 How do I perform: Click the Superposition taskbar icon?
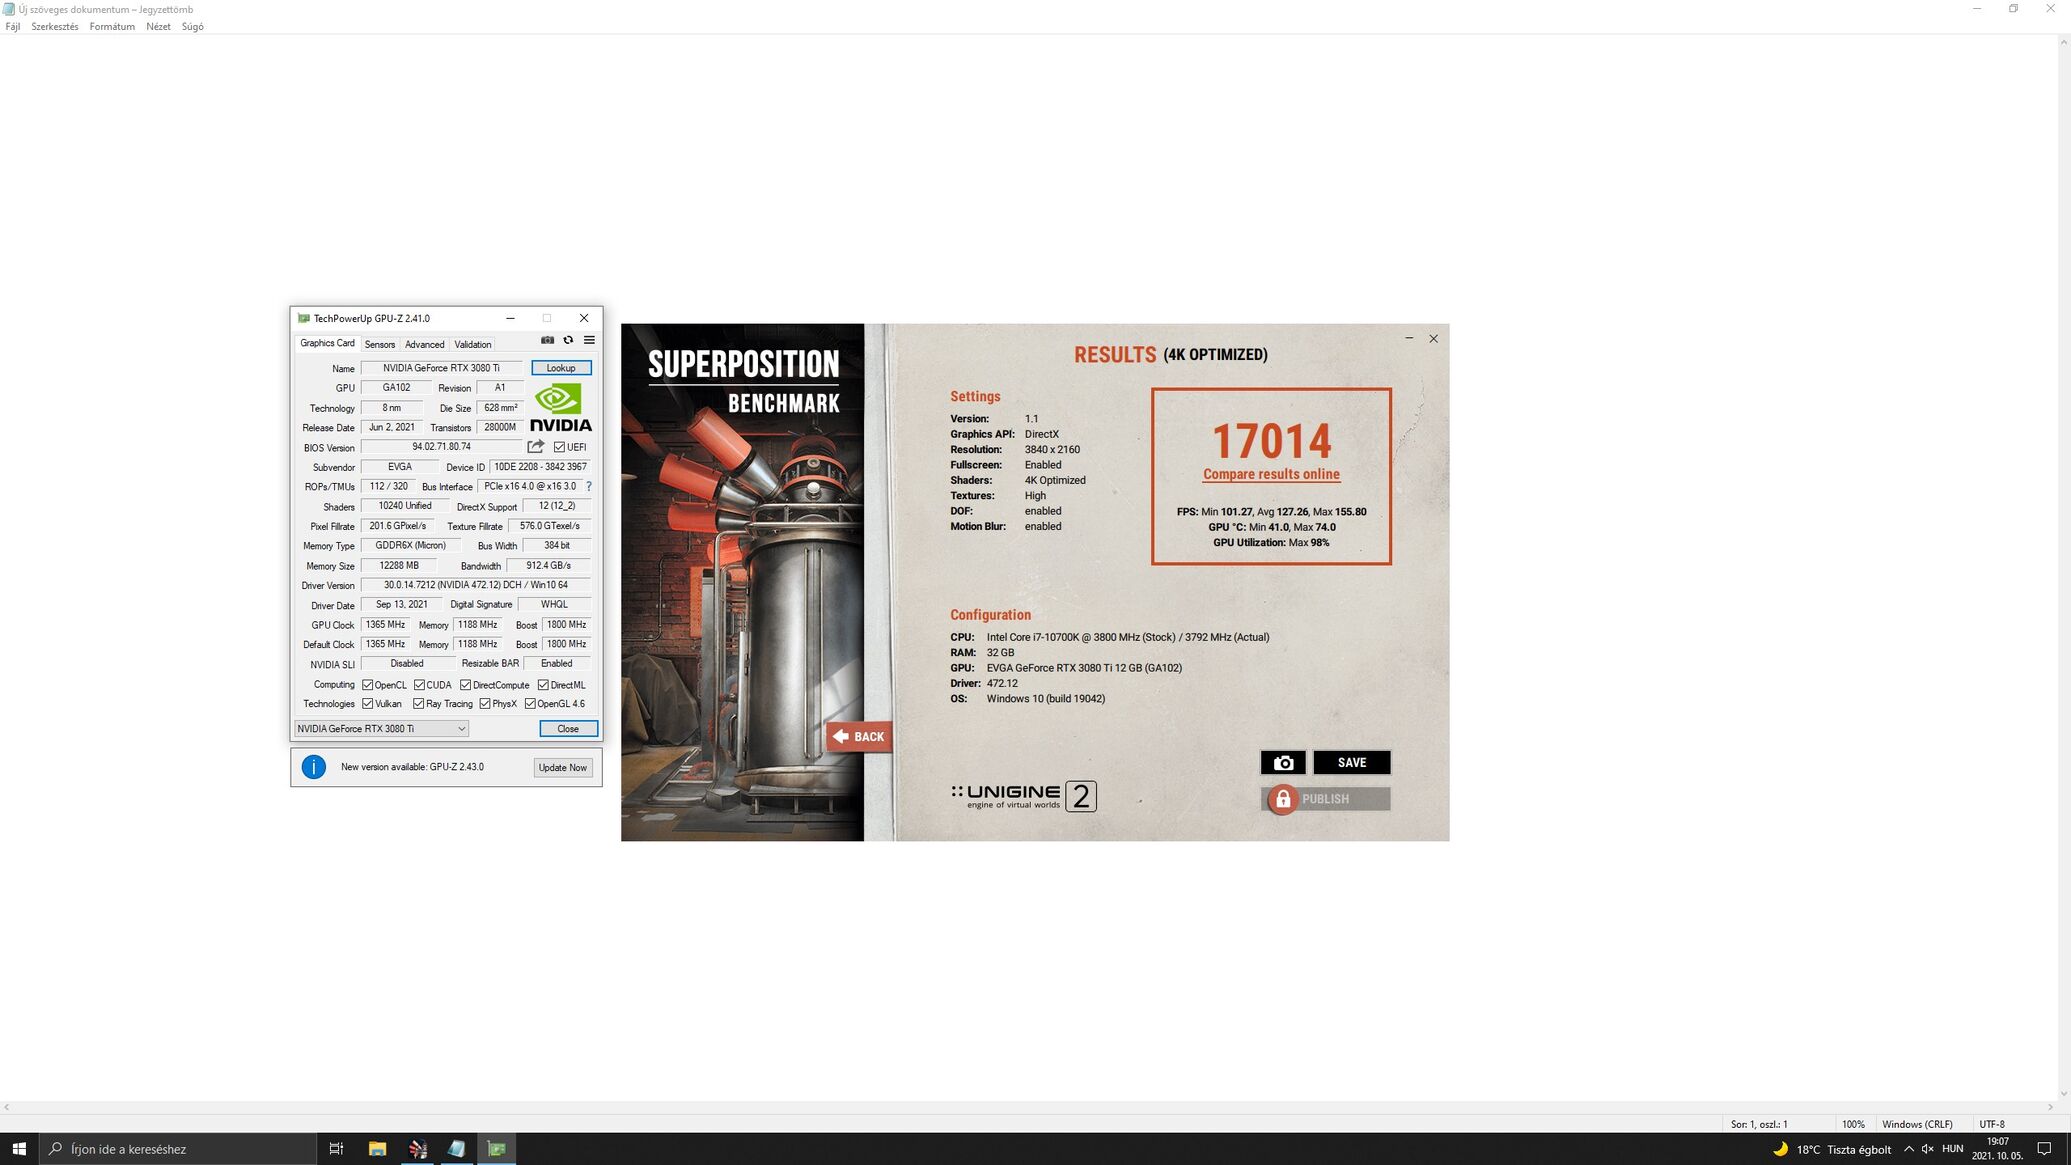[417, 1149]
